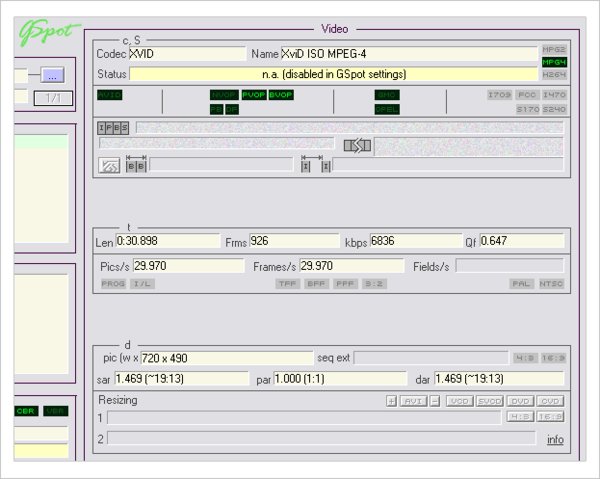
Task: Click the plus button in Resizing
Action: (x=391, y=401)
